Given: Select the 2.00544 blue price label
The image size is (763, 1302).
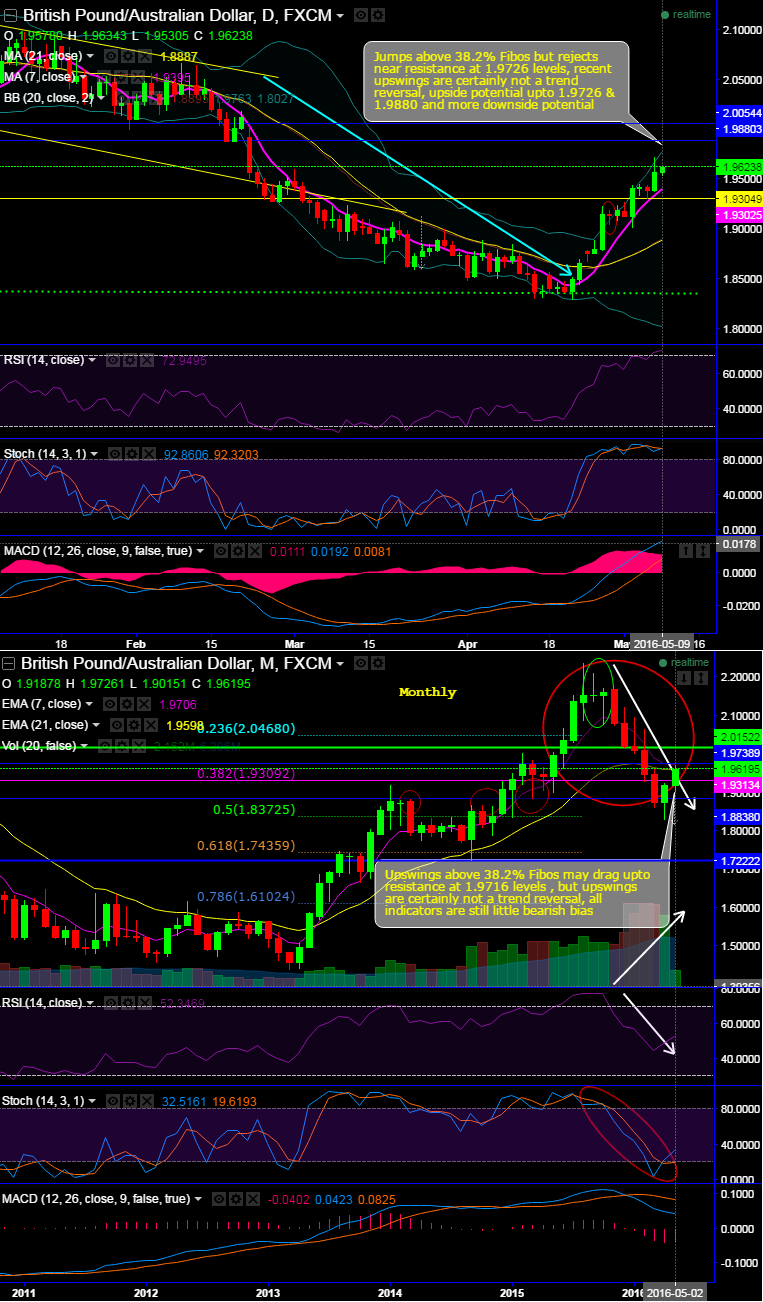Looking at the screenshot, I should [741, 113].
